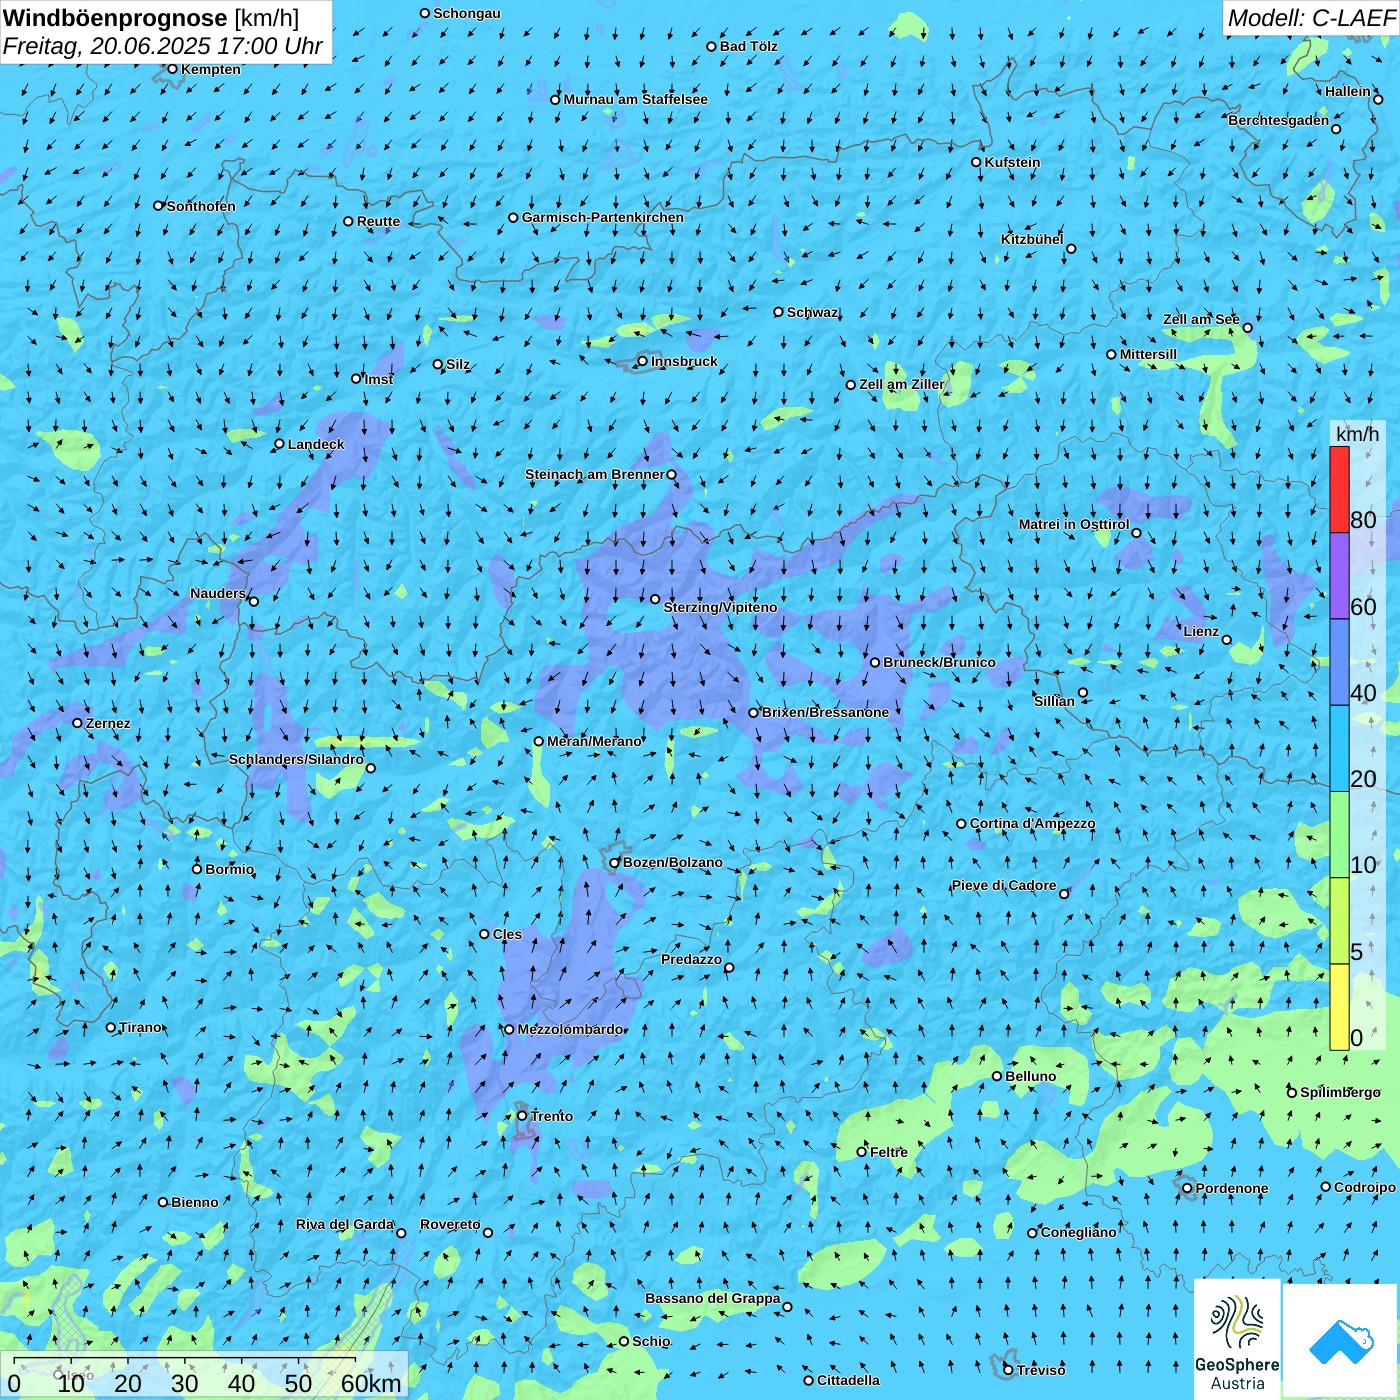Click the Treviso label
The height and width of the screenshot is (1400, 1400).
[x=1041, y=1370]
